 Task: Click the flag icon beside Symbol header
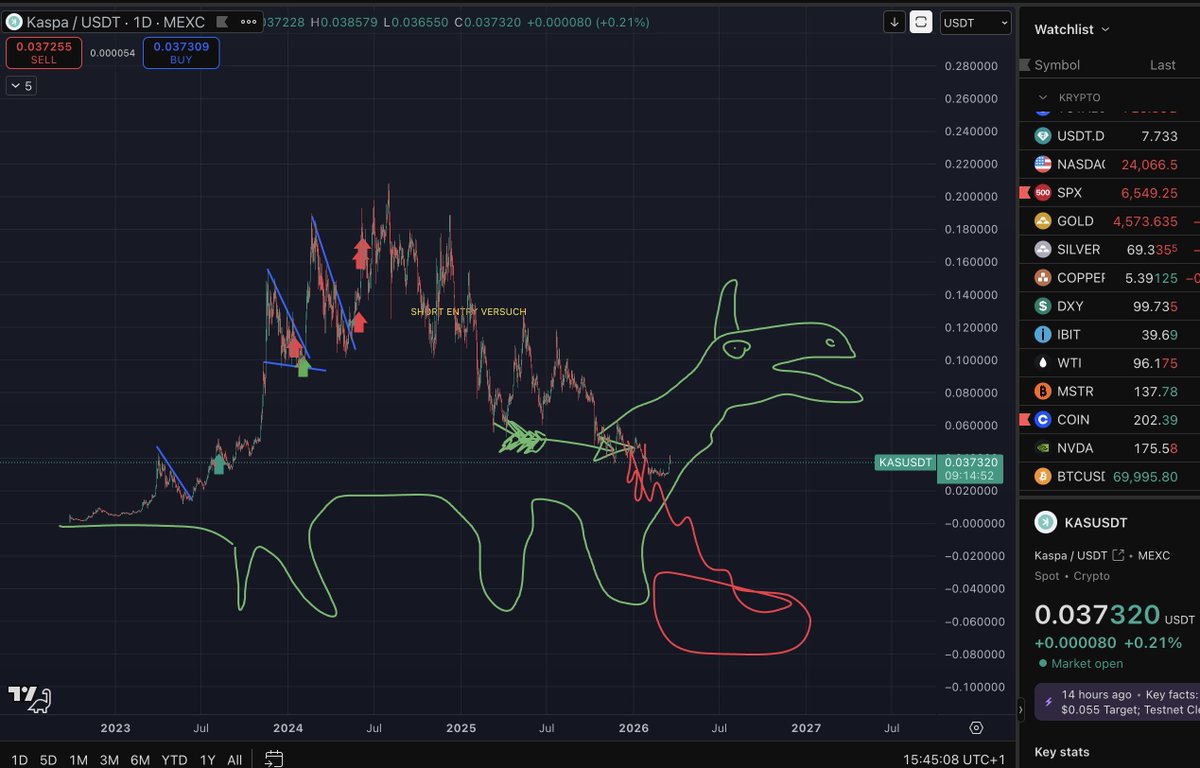[1023, 65]
